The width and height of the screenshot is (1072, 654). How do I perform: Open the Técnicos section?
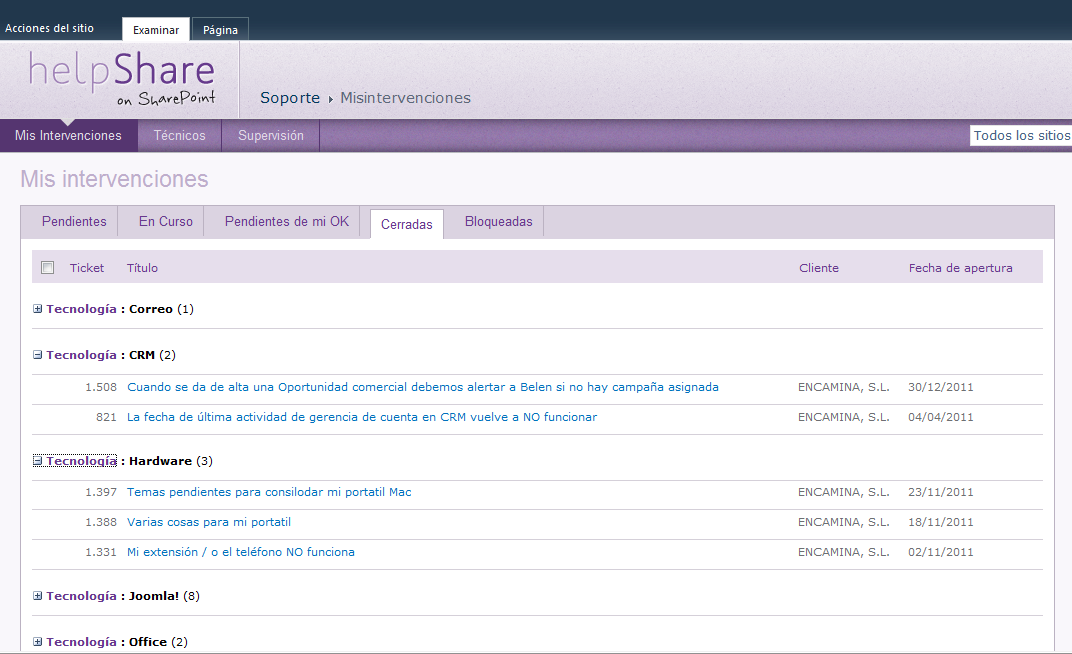pyautogui.click(x=179, y=135)
